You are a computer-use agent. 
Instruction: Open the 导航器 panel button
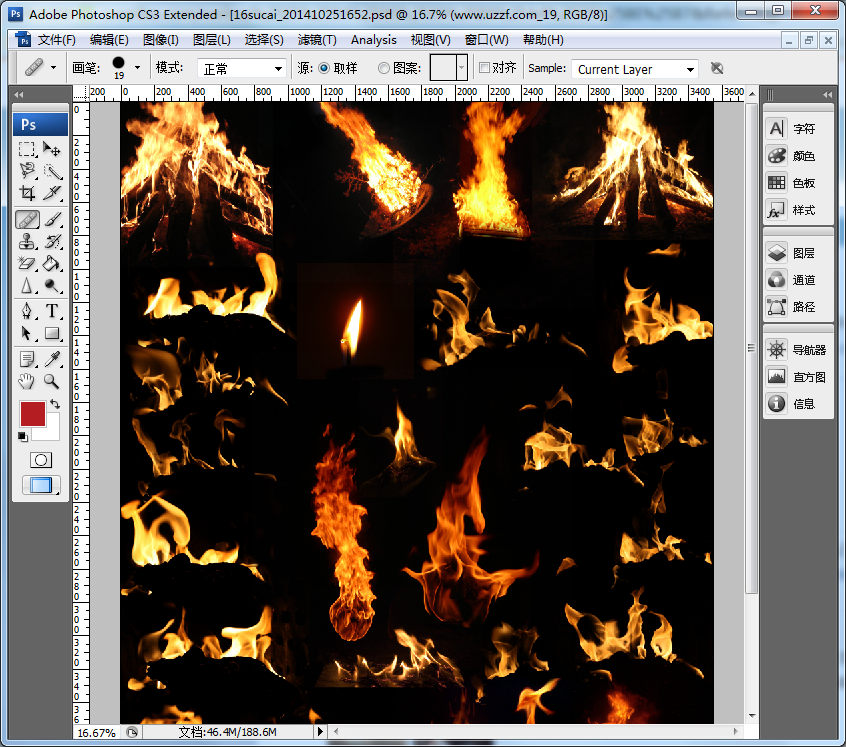(x=791, y=350)
